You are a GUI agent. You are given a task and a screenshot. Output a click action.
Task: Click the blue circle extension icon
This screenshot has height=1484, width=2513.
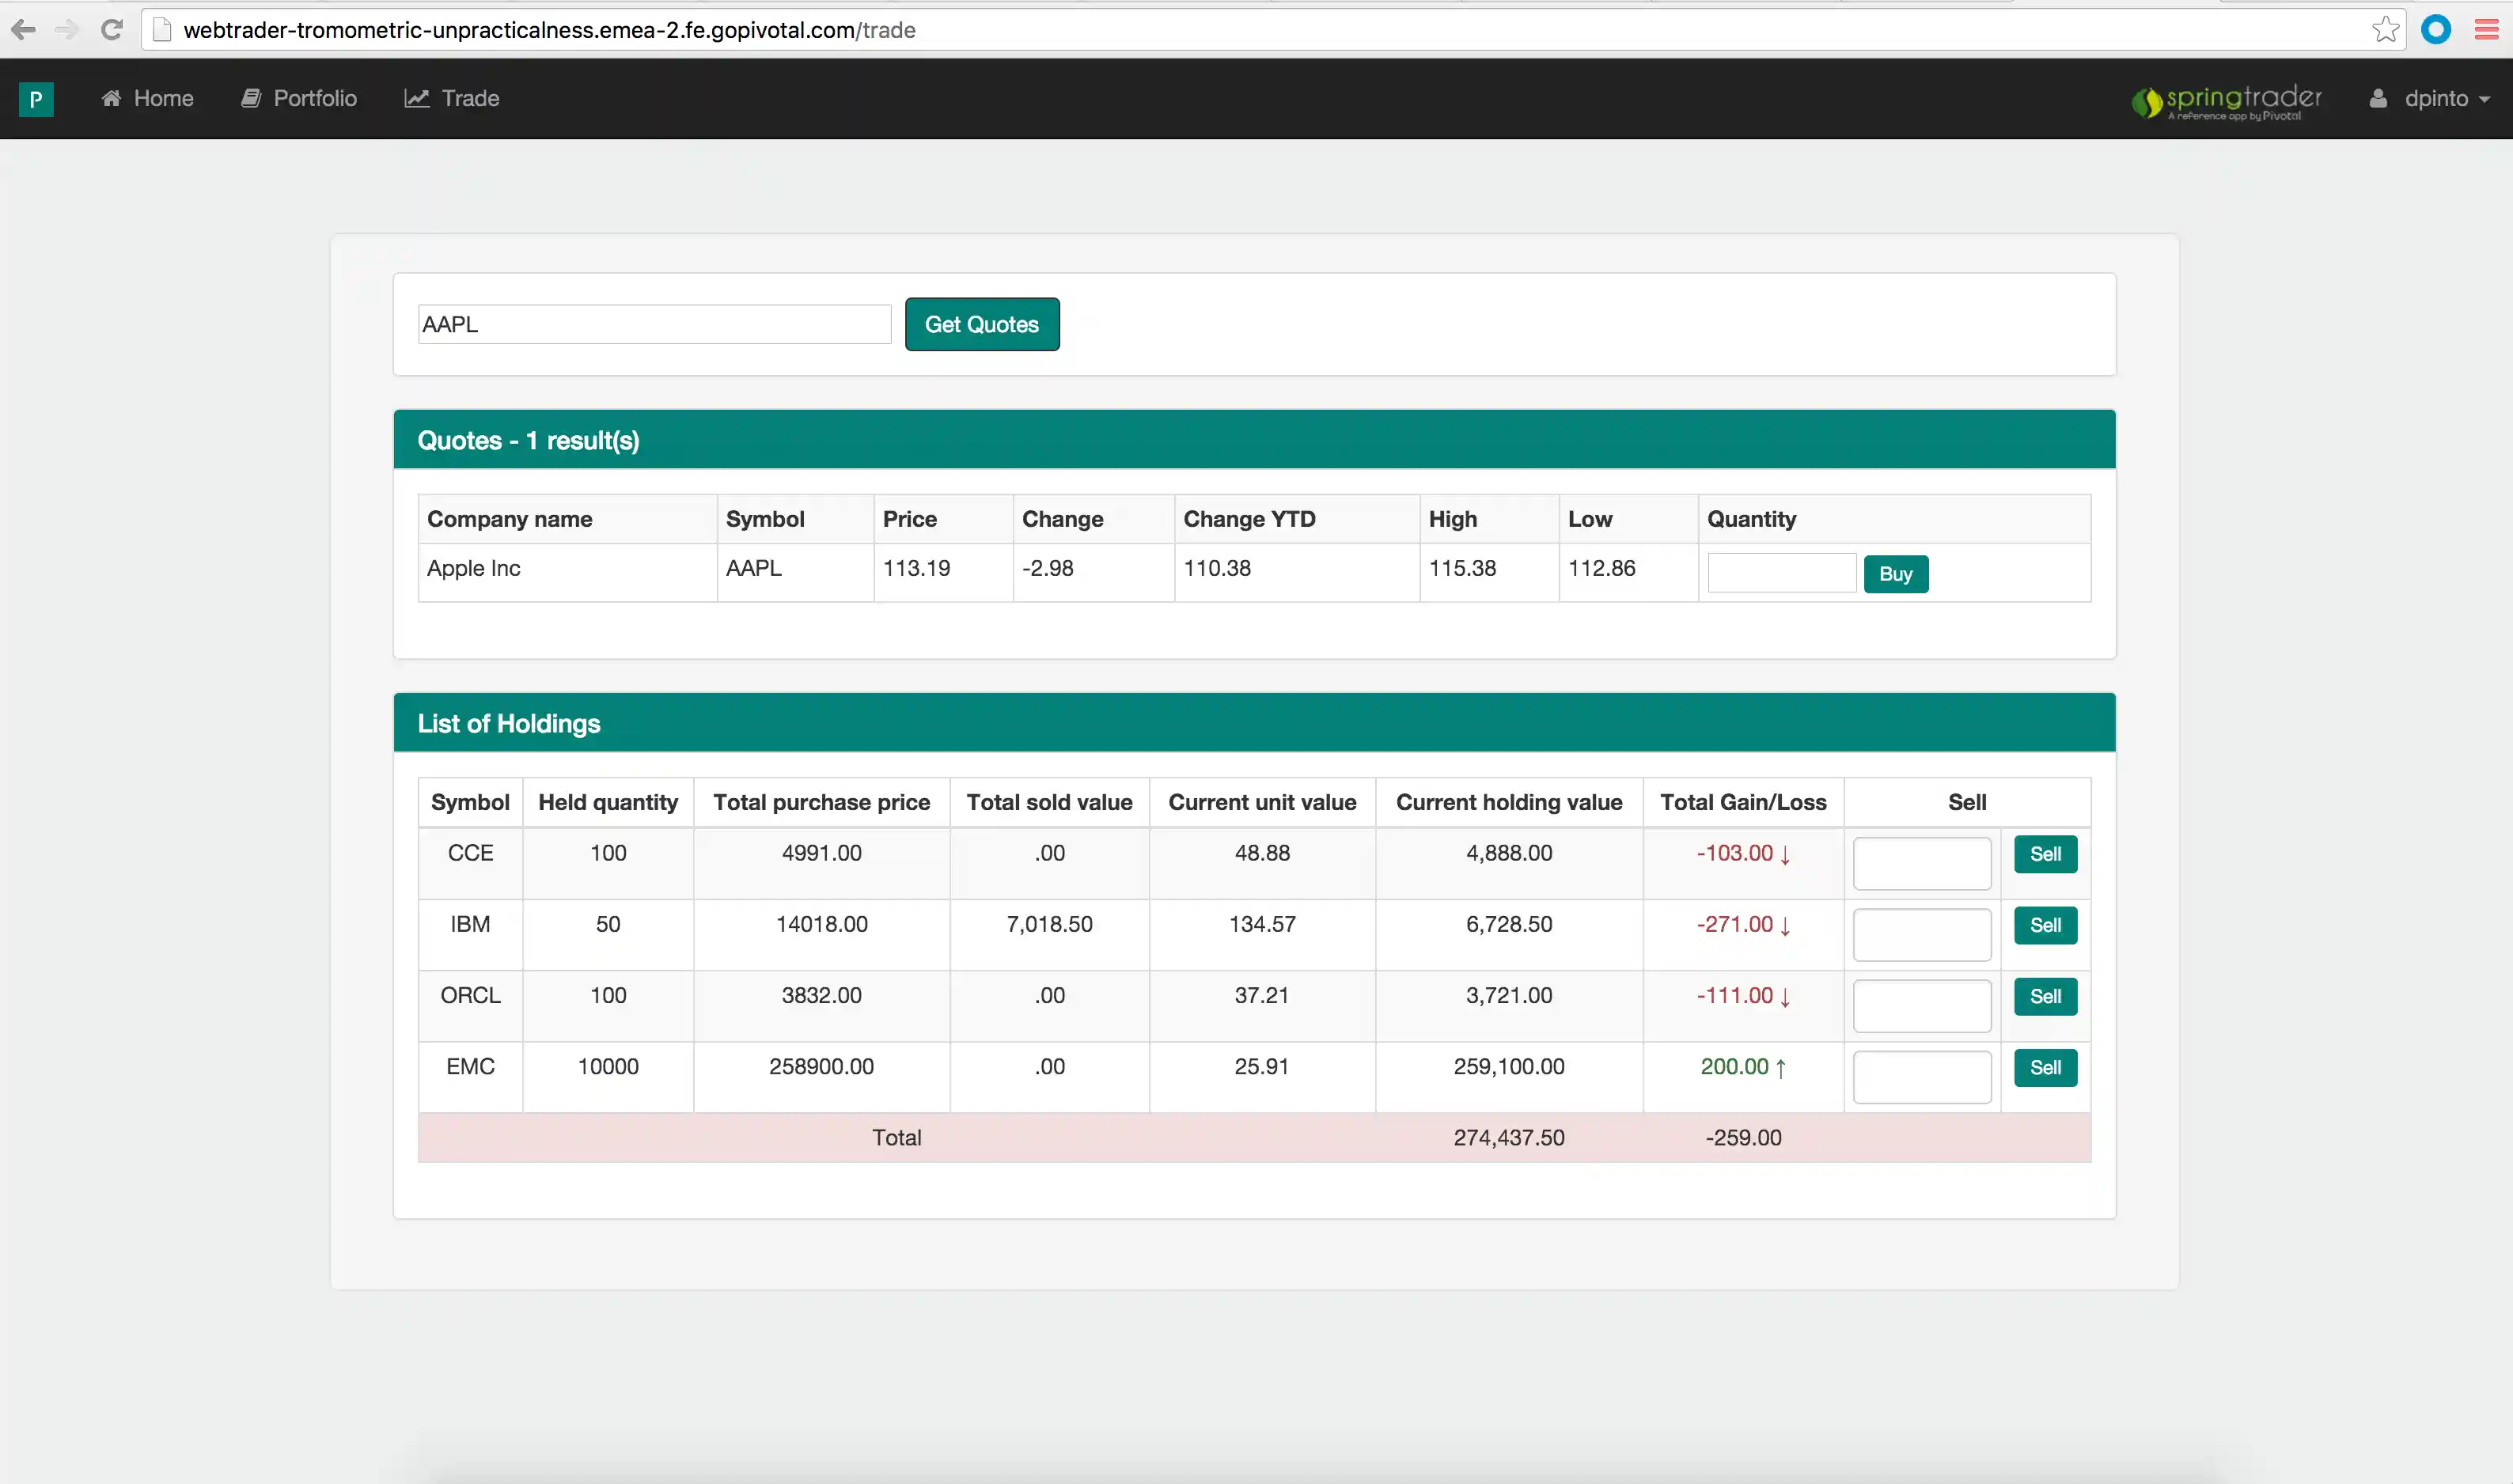(2436, 30)
